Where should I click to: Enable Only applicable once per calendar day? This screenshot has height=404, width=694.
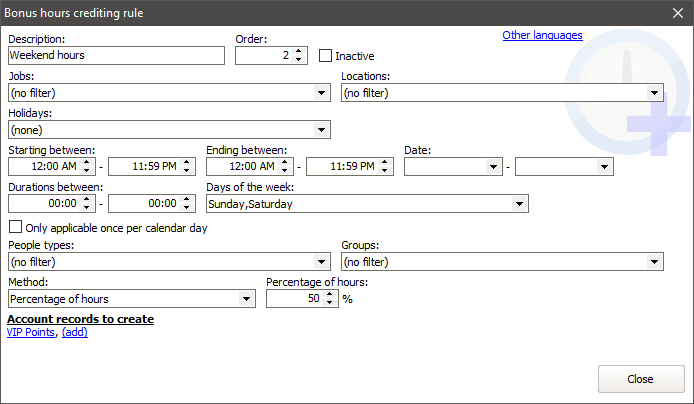click(x=15, y=228)
